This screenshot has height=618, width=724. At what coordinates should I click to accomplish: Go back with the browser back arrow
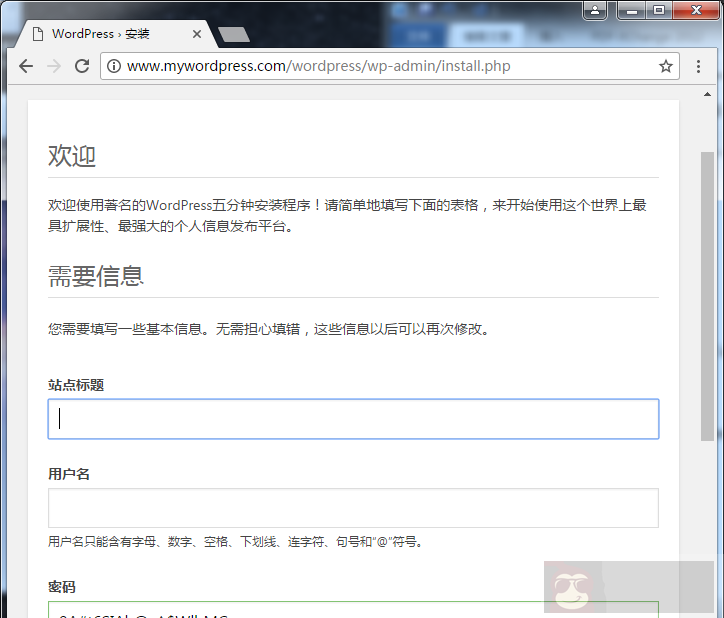[x=26, y=67]
